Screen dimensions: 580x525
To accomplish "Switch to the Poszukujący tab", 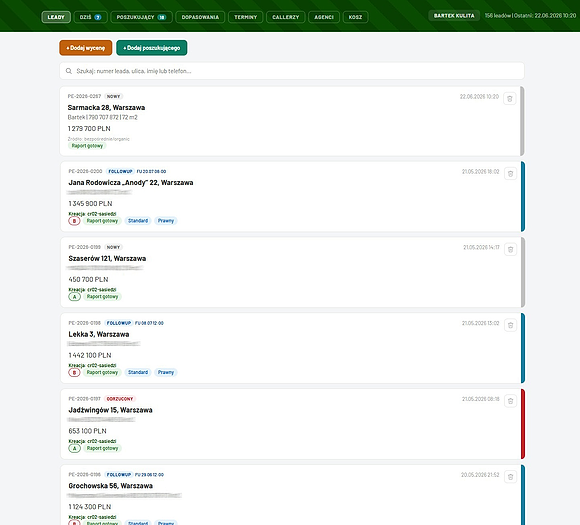I will pos(141,17).
